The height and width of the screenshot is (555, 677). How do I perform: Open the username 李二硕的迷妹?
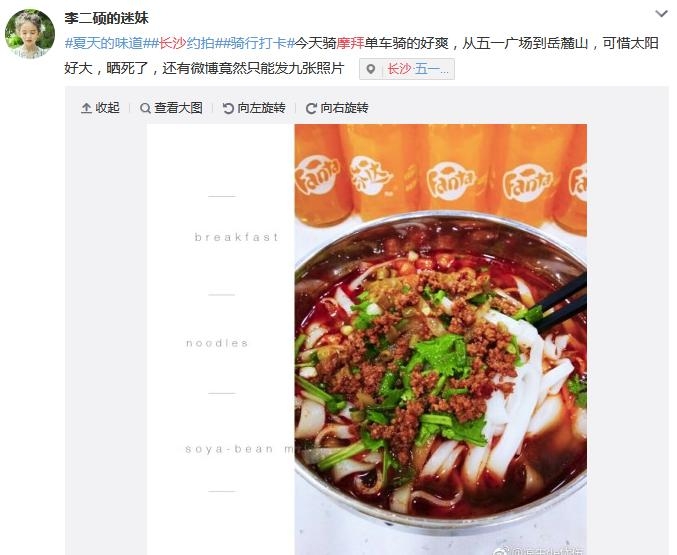(x=106, y=18)
